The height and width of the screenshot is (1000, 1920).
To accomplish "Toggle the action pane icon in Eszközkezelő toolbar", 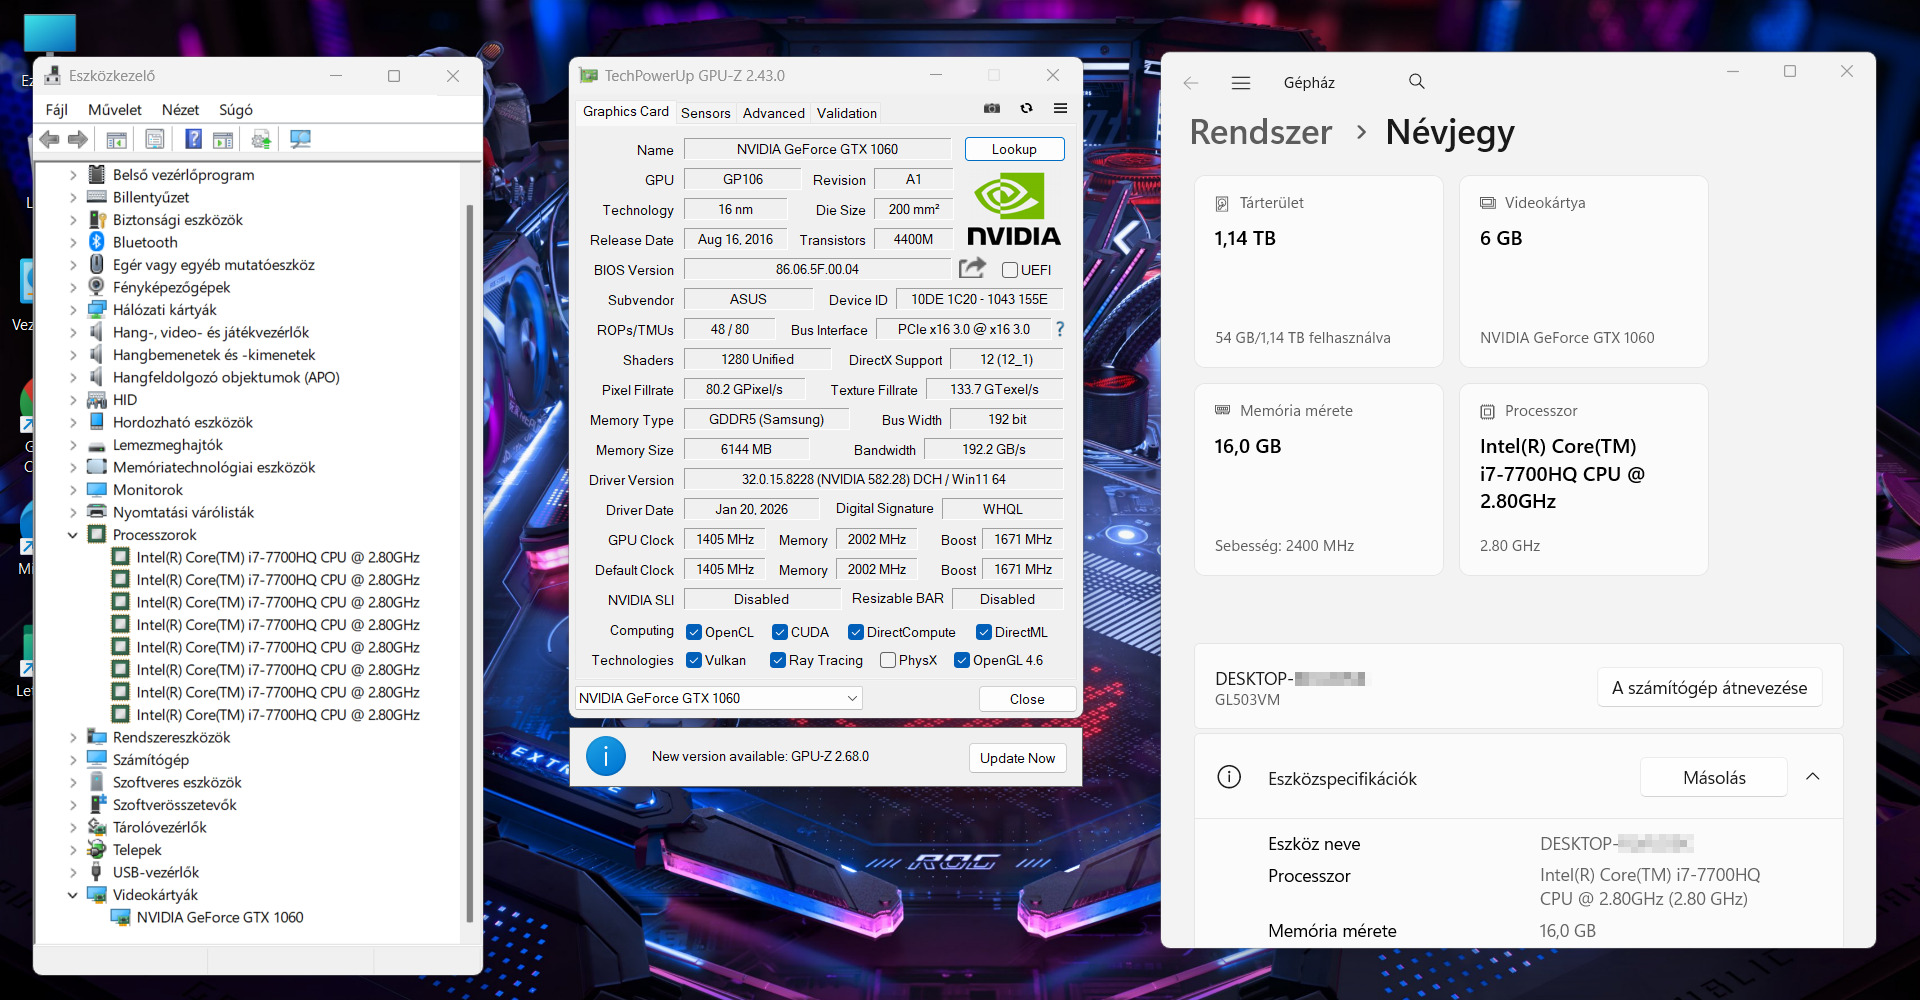I will [223, 140].
